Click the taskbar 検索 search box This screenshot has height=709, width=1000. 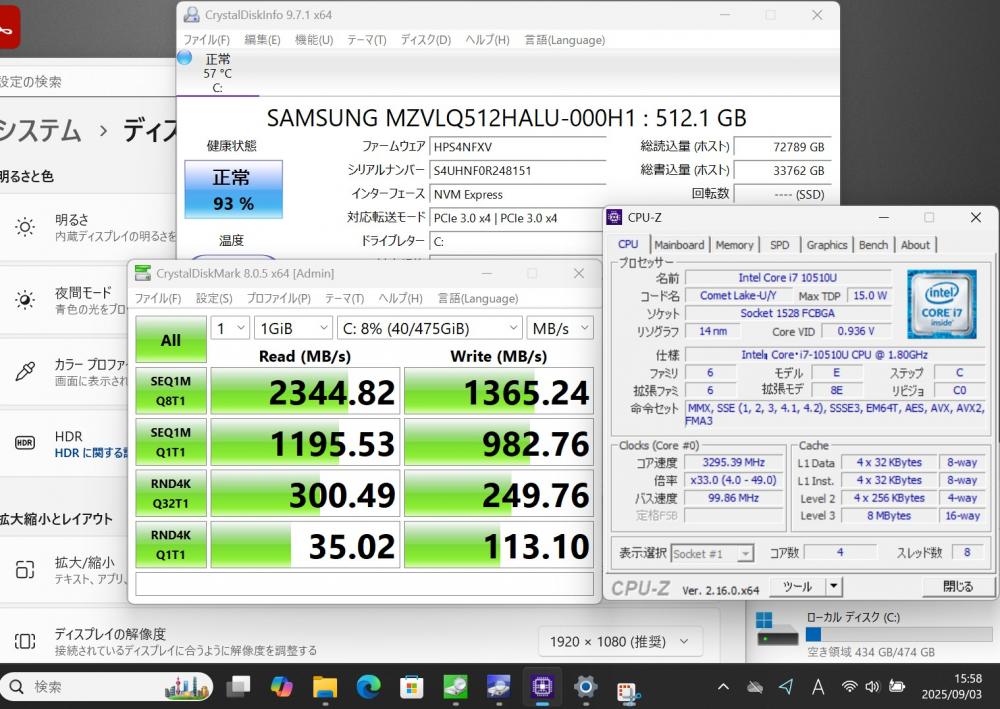[108, 687]
